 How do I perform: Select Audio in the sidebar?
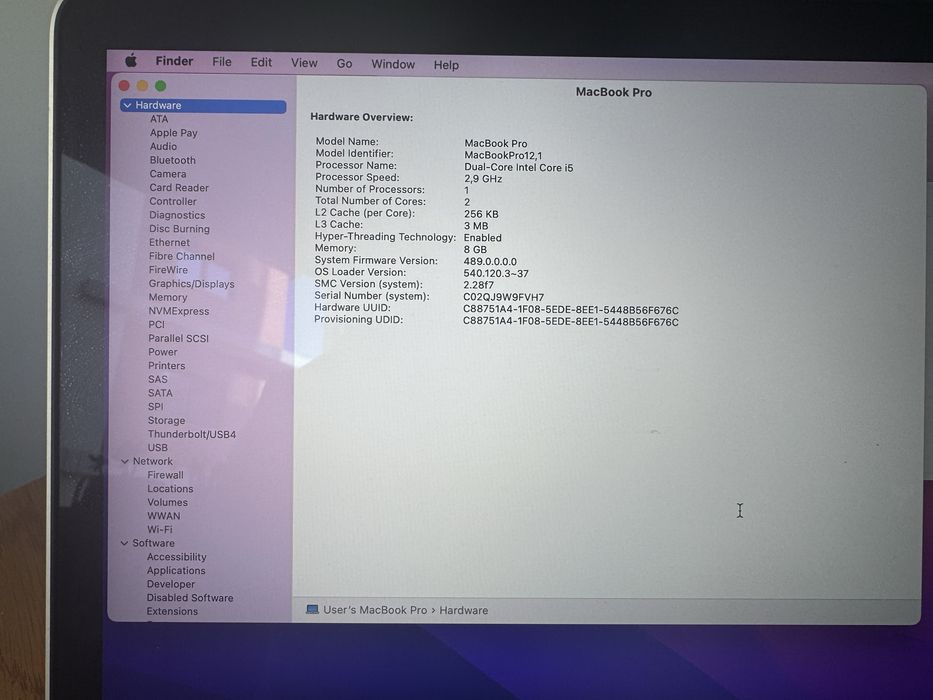(163, 146)
